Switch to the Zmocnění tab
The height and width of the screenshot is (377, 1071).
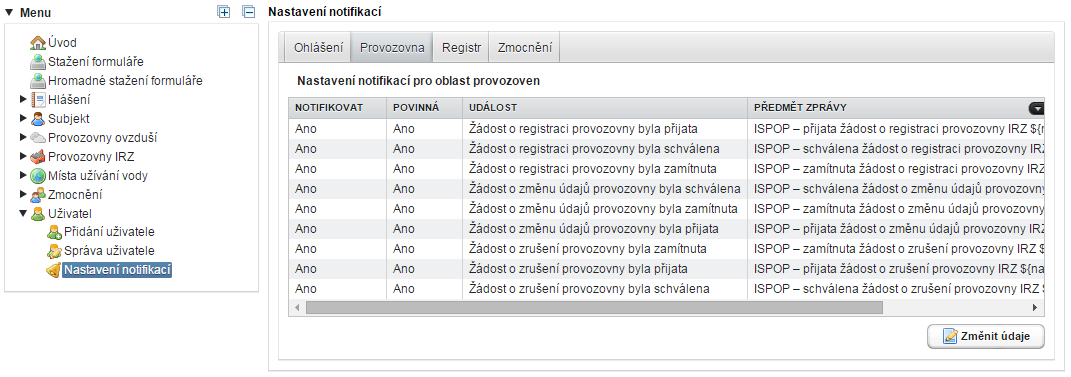525,48
